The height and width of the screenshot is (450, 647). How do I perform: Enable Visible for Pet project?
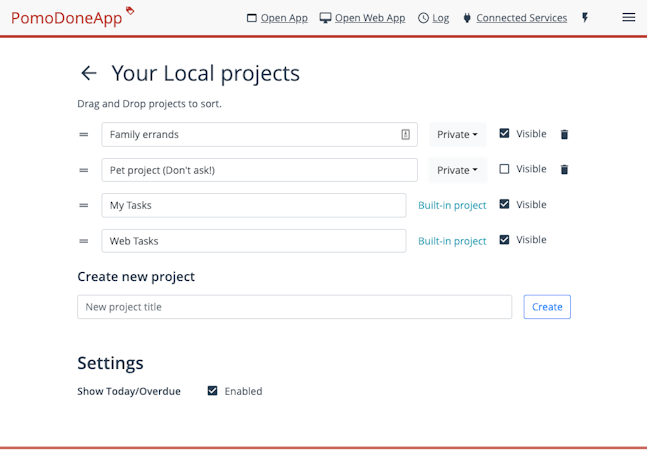(x=504, y=169)
